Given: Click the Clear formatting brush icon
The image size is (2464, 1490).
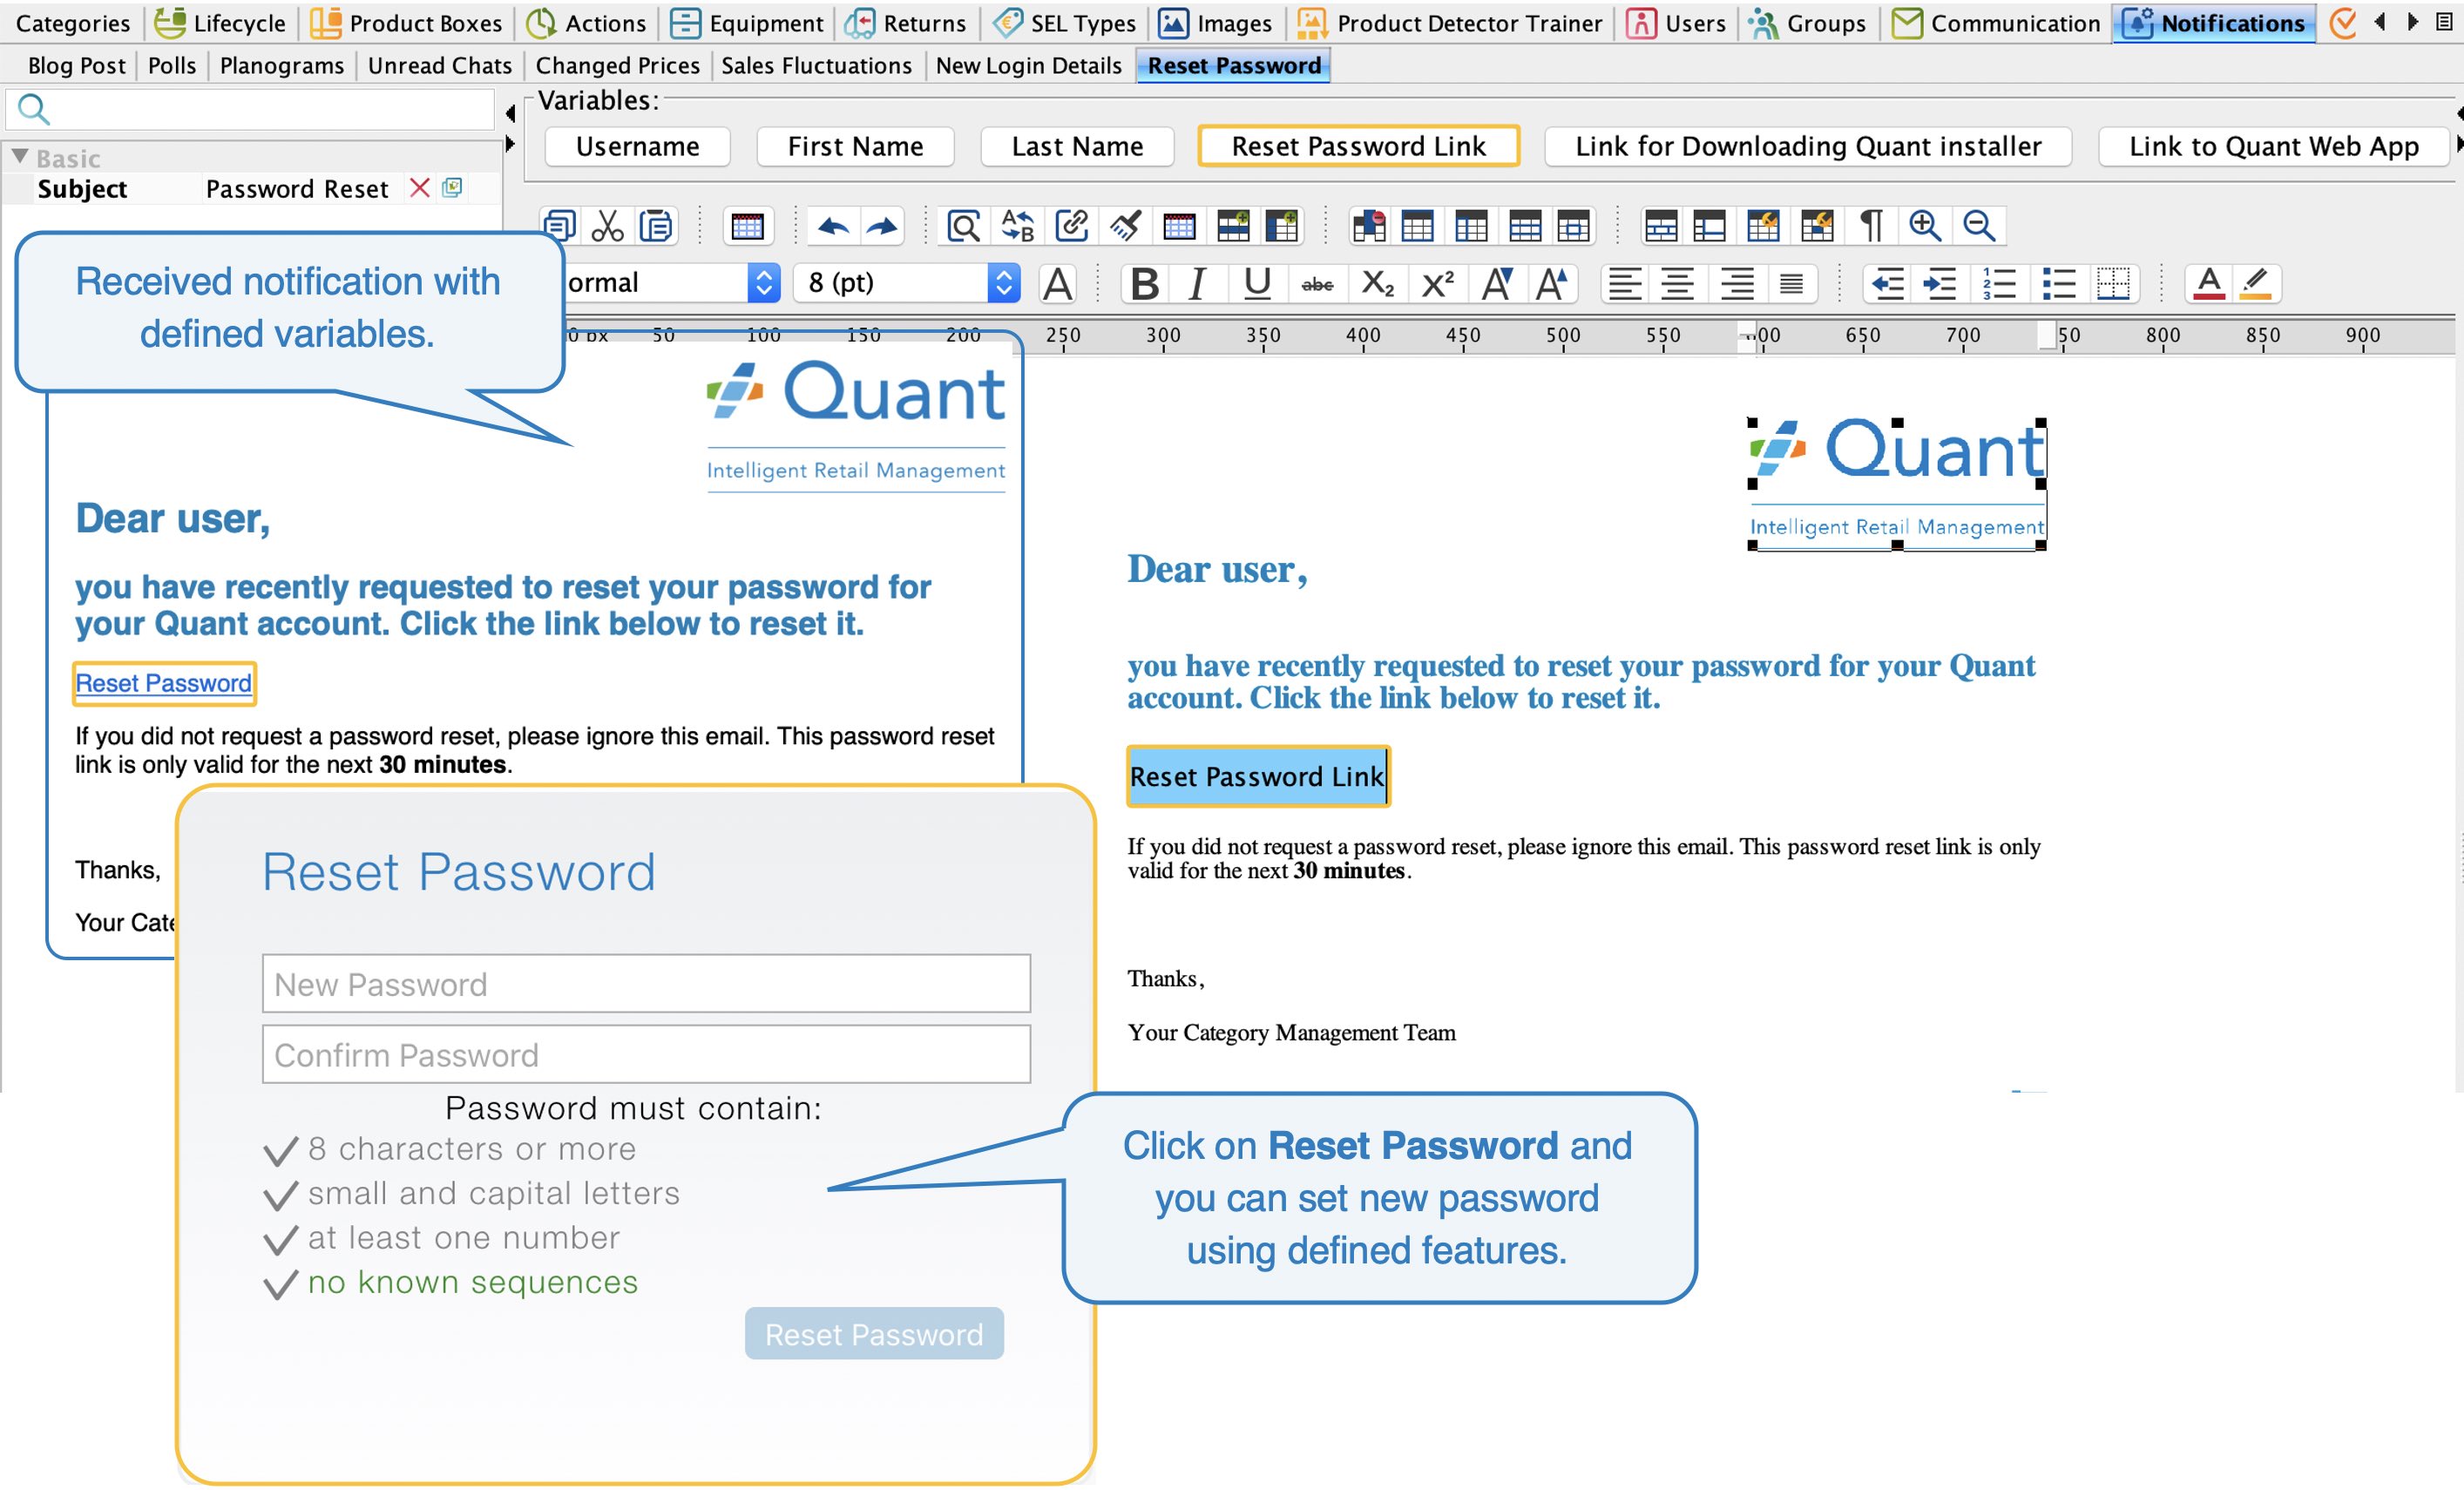Looking at the screenshot, I should tap(1125, 226).
